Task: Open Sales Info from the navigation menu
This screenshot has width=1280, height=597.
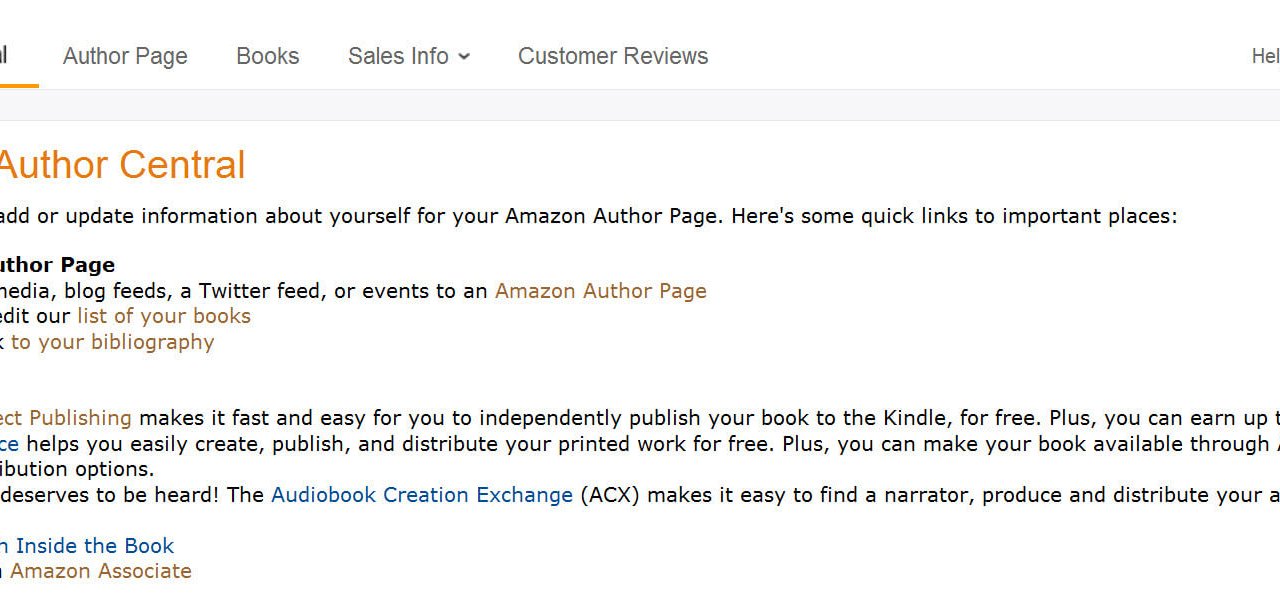Action: point(398,56)
